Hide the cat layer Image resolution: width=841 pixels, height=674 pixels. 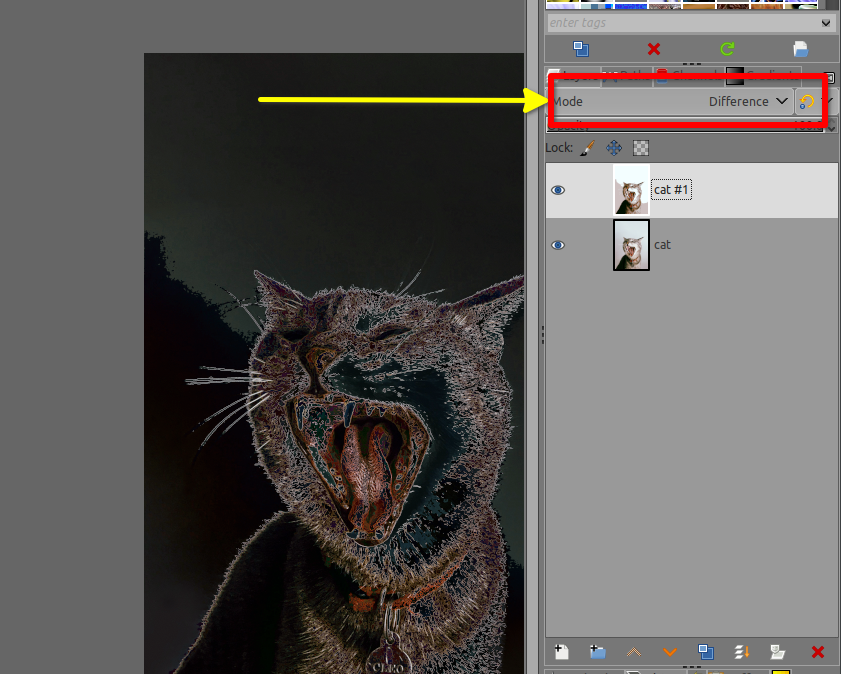558,245
